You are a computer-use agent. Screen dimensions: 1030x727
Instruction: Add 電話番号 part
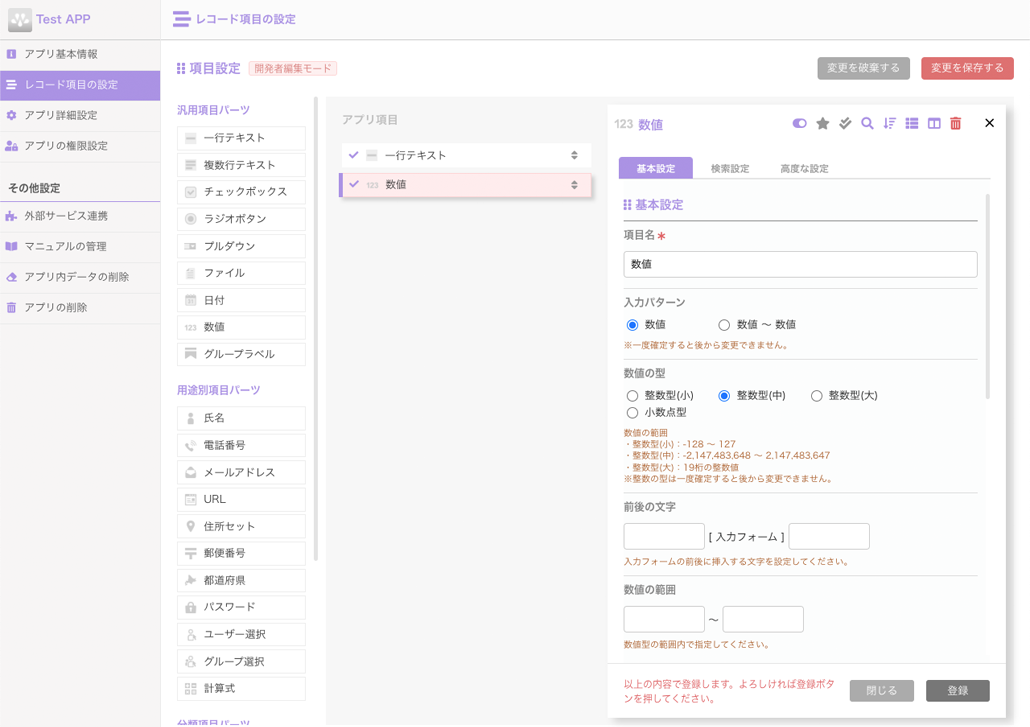click(241, 445)
